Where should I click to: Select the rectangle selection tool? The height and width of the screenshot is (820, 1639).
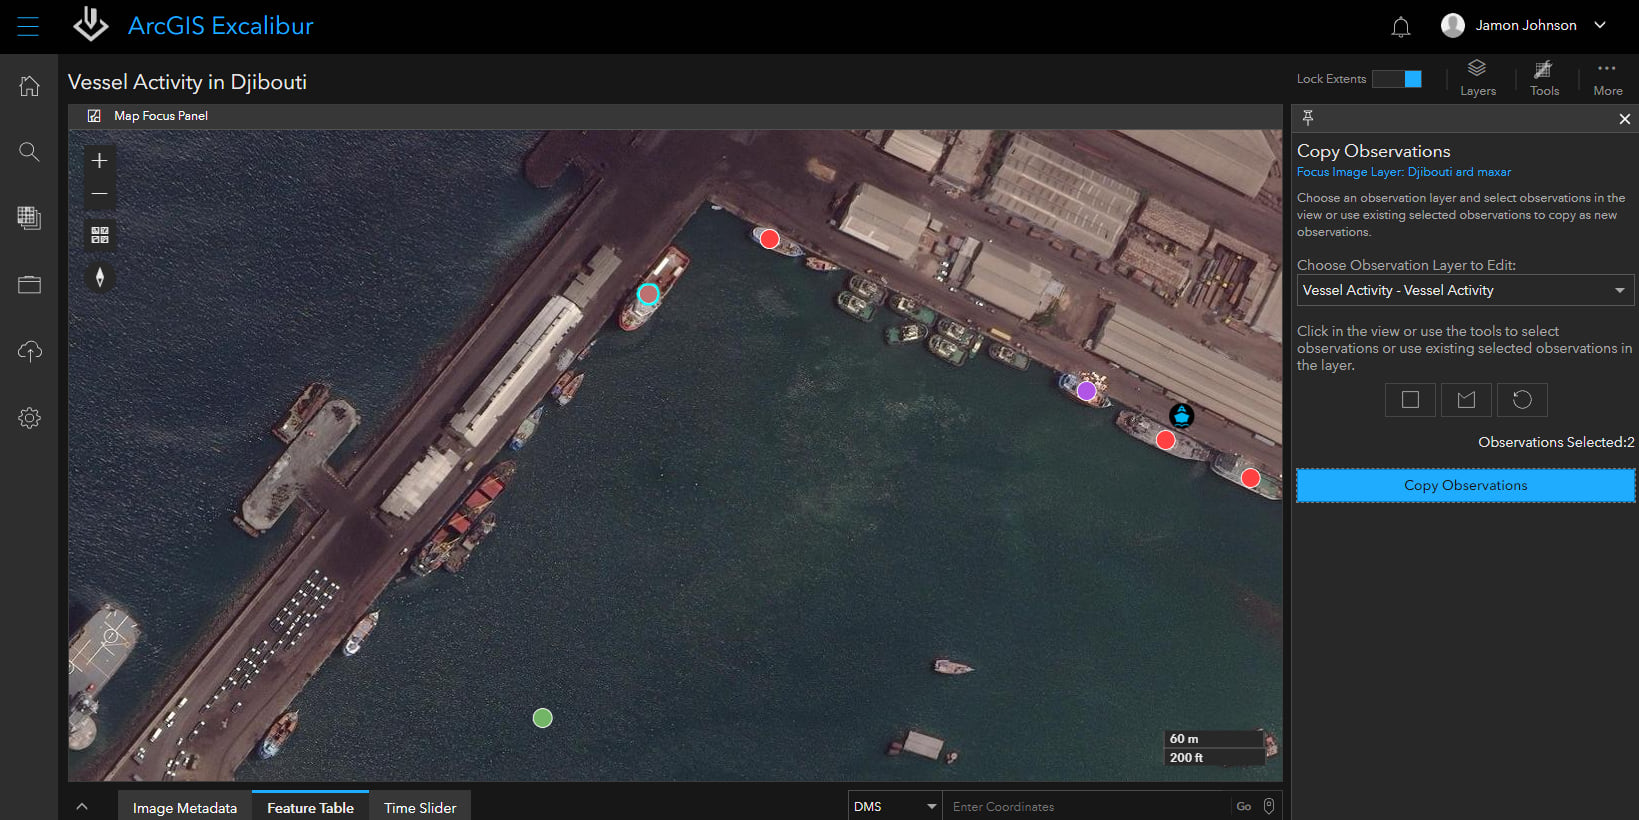pos(1410,400)
